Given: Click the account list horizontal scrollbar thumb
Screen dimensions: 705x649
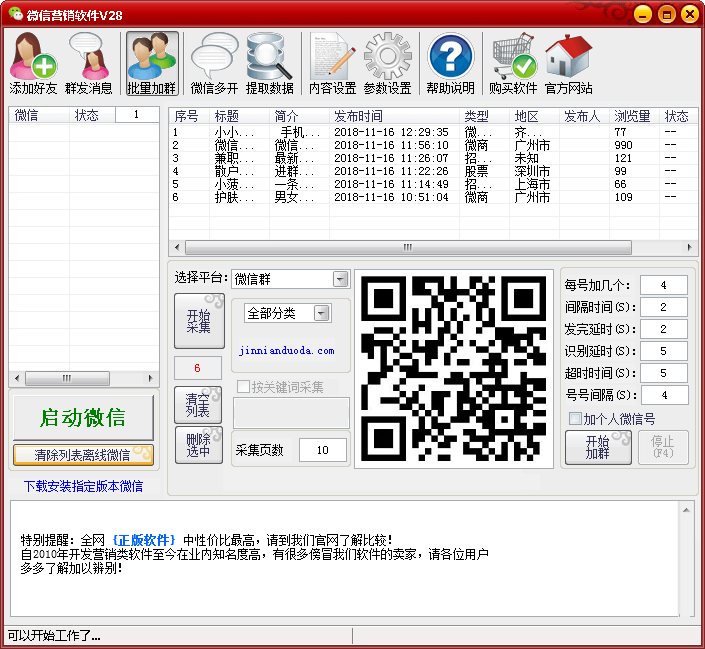Looking at the screenshot, I should 67,378.
